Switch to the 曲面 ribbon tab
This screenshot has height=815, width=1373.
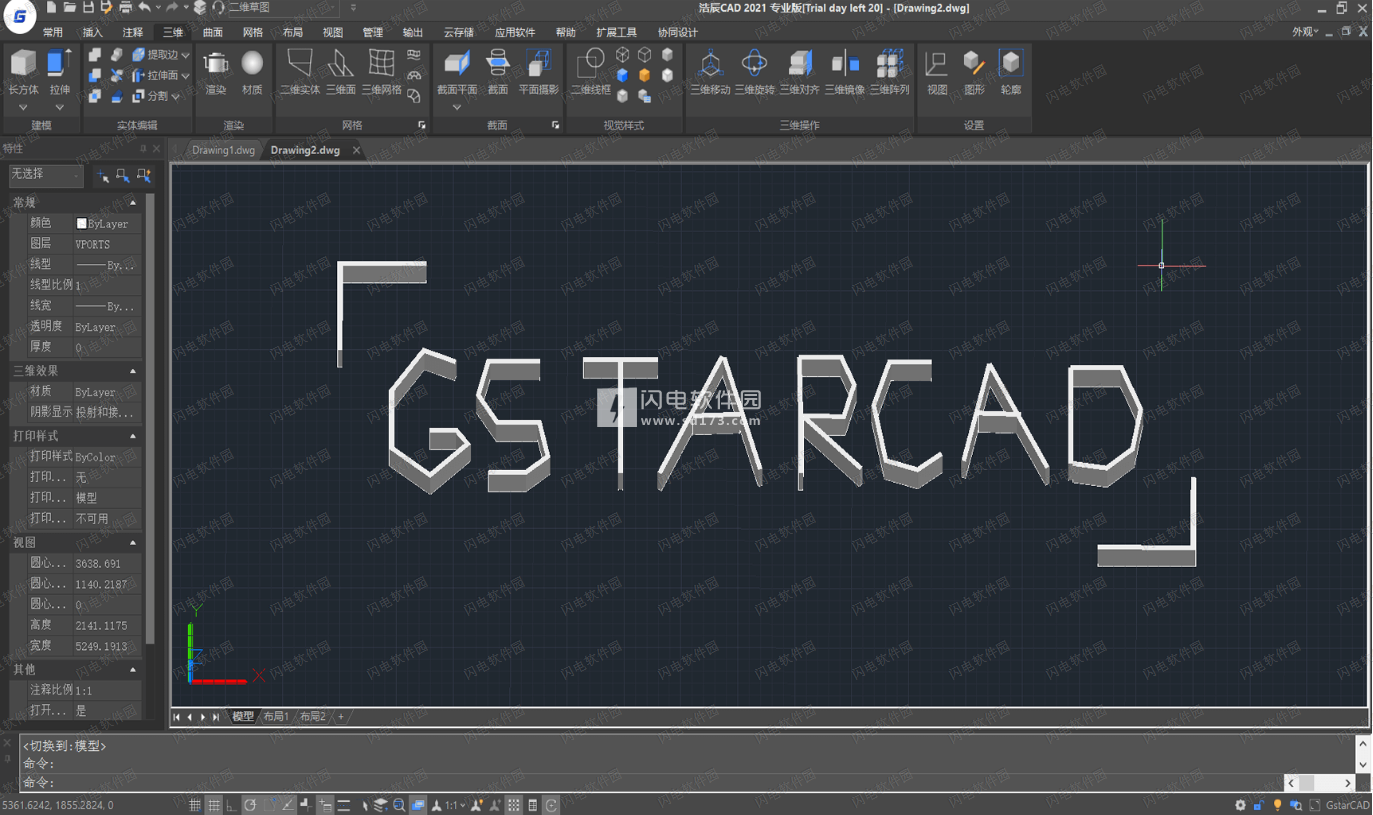point(213,32)
